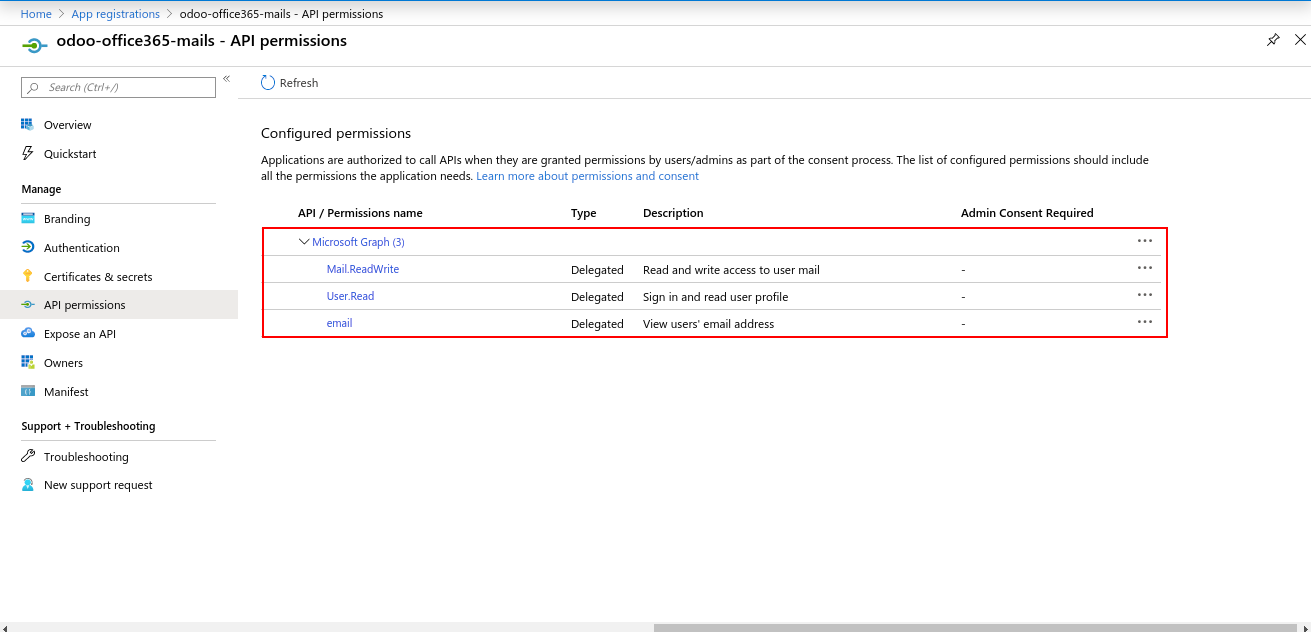
Task: Open the Expose an API section
Action: [x=79, y=334]
